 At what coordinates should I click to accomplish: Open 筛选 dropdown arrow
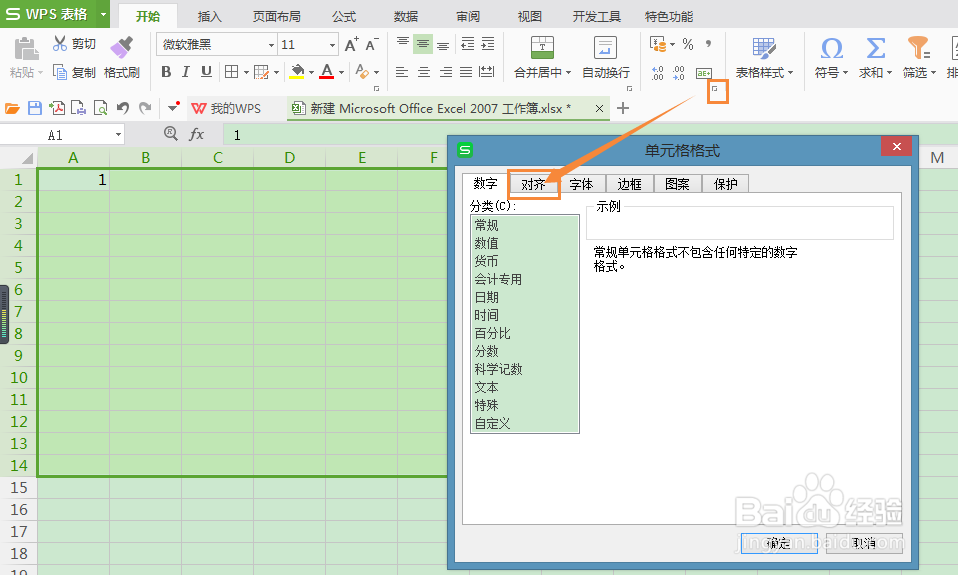(x=933, y=73)
